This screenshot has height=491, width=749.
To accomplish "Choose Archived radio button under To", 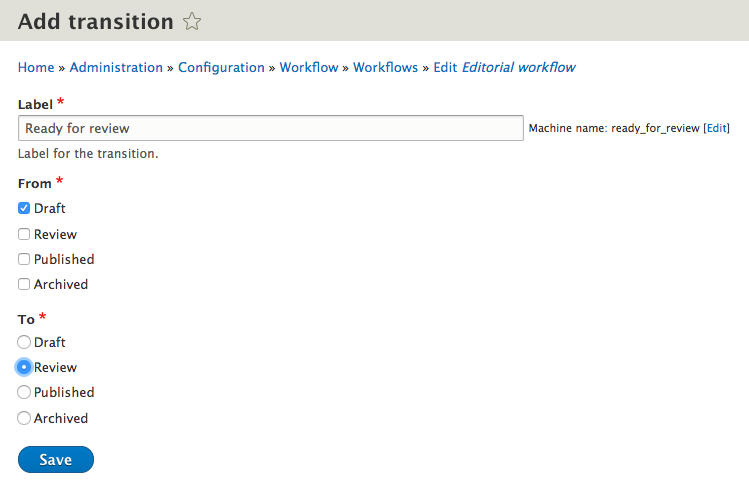I will point(24,418).
